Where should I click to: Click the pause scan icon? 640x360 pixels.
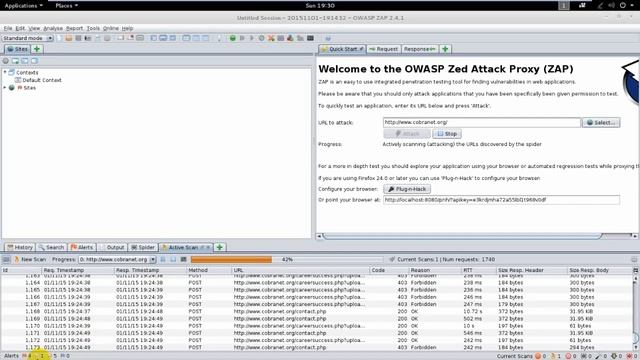163,259
